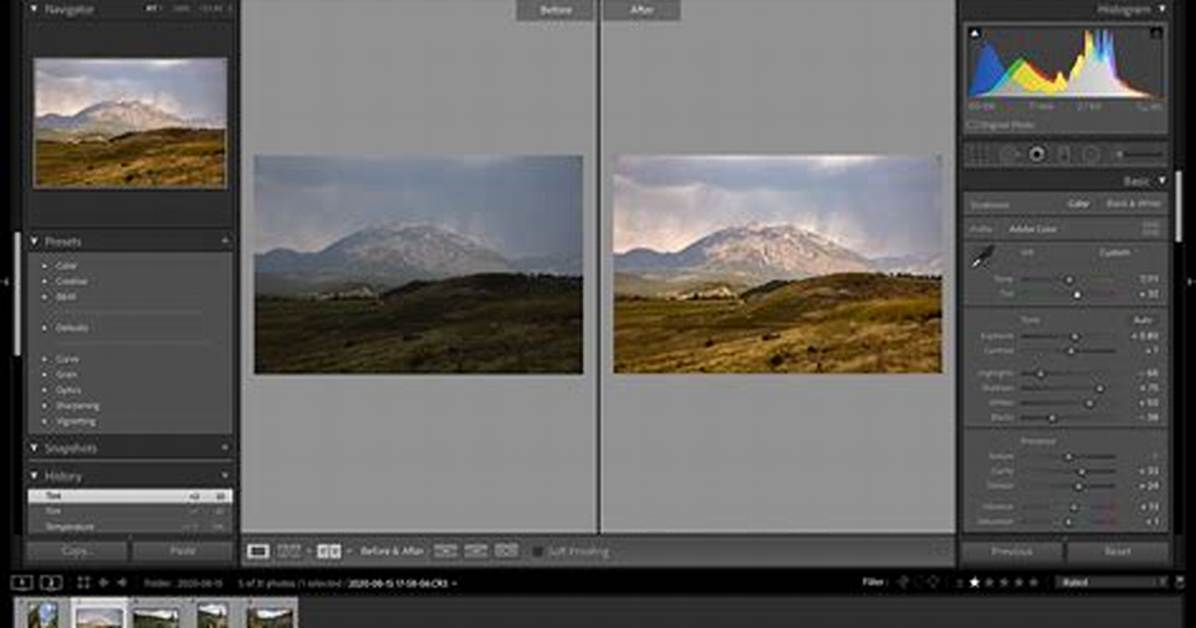Set Treatment to Color
Image resolution: width=1196 pixels, height=628 pixels.
point(1078,204)
